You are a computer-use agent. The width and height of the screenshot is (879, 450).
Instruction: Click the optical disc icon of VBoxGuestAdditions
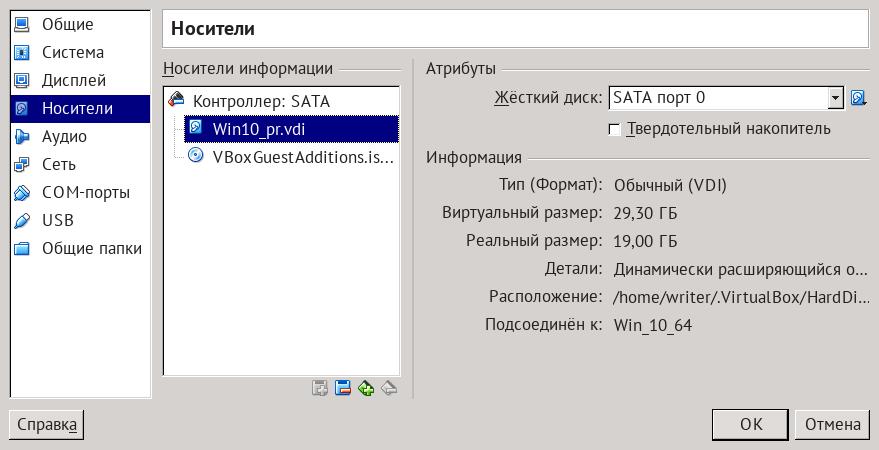[x=195, y=155]
